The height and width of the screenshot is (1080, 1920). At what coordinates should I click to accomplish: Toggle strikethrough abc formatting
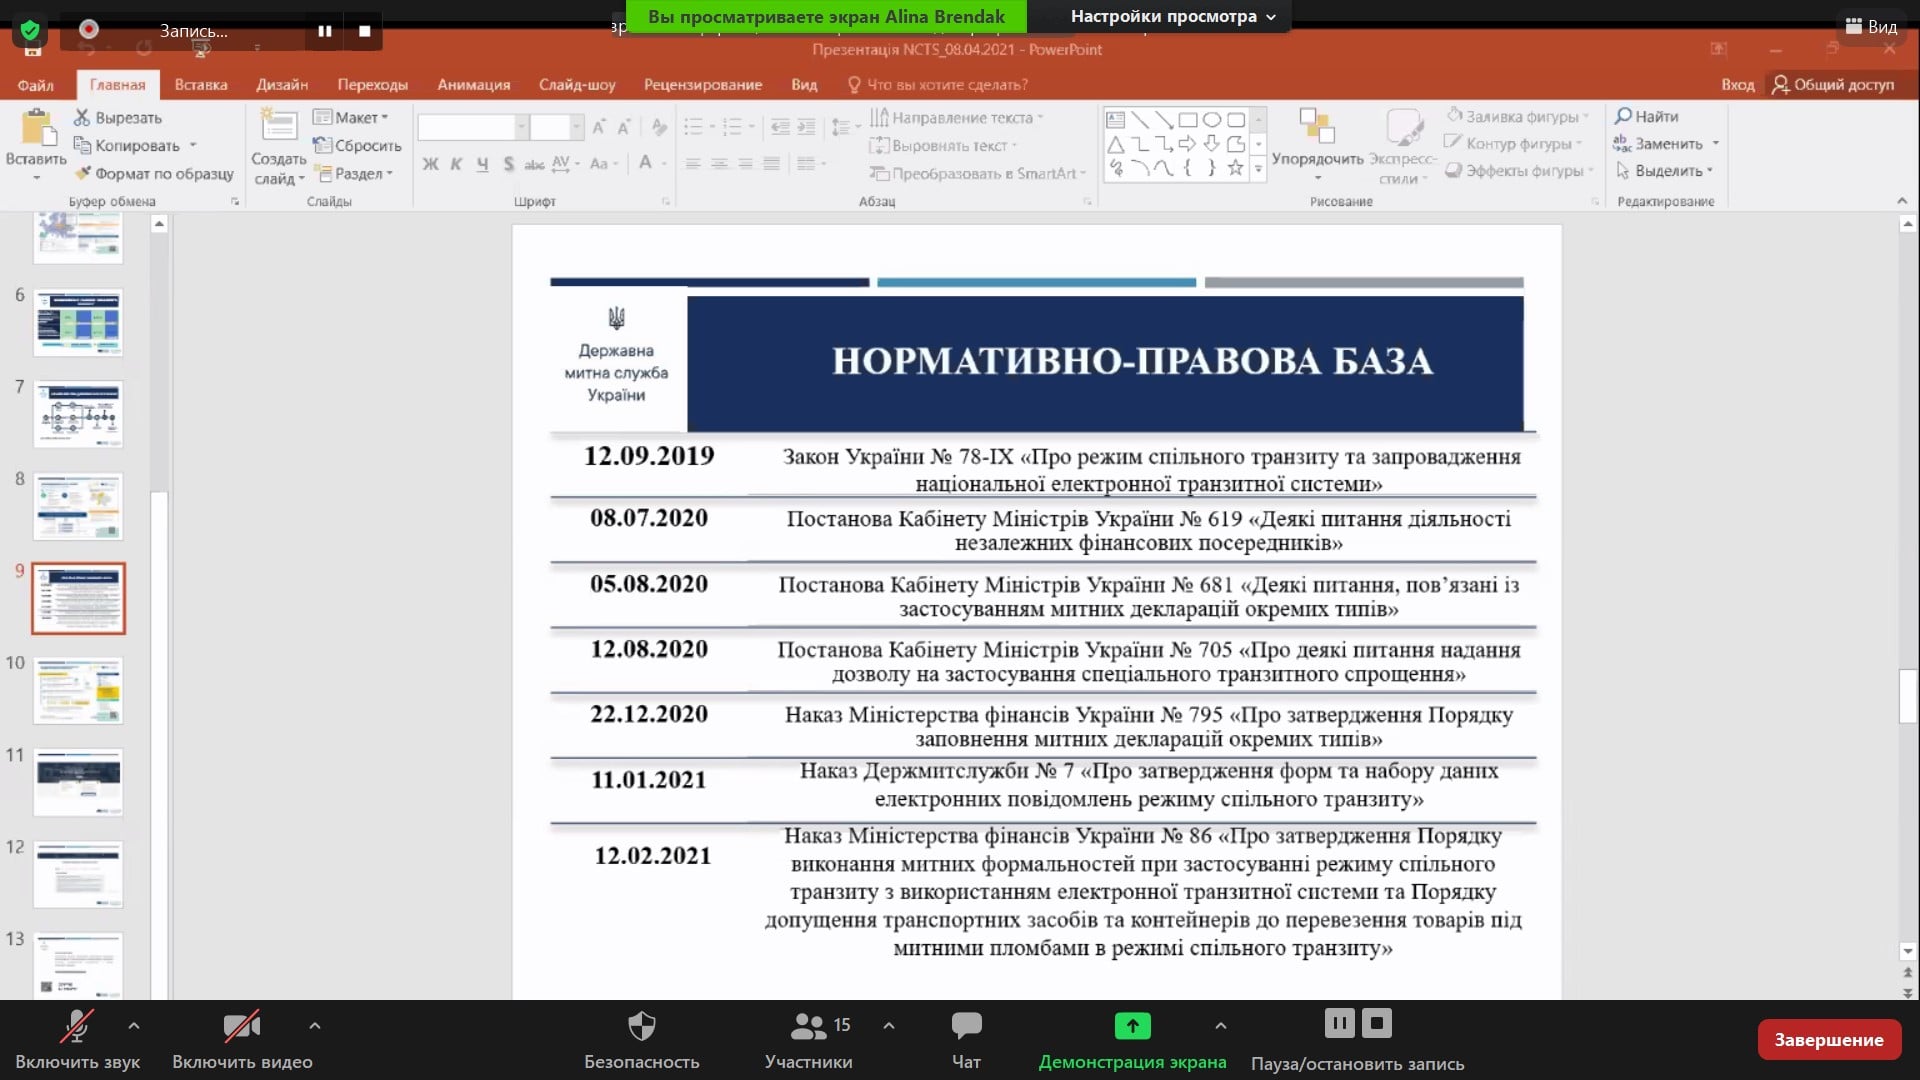point(534,163)
